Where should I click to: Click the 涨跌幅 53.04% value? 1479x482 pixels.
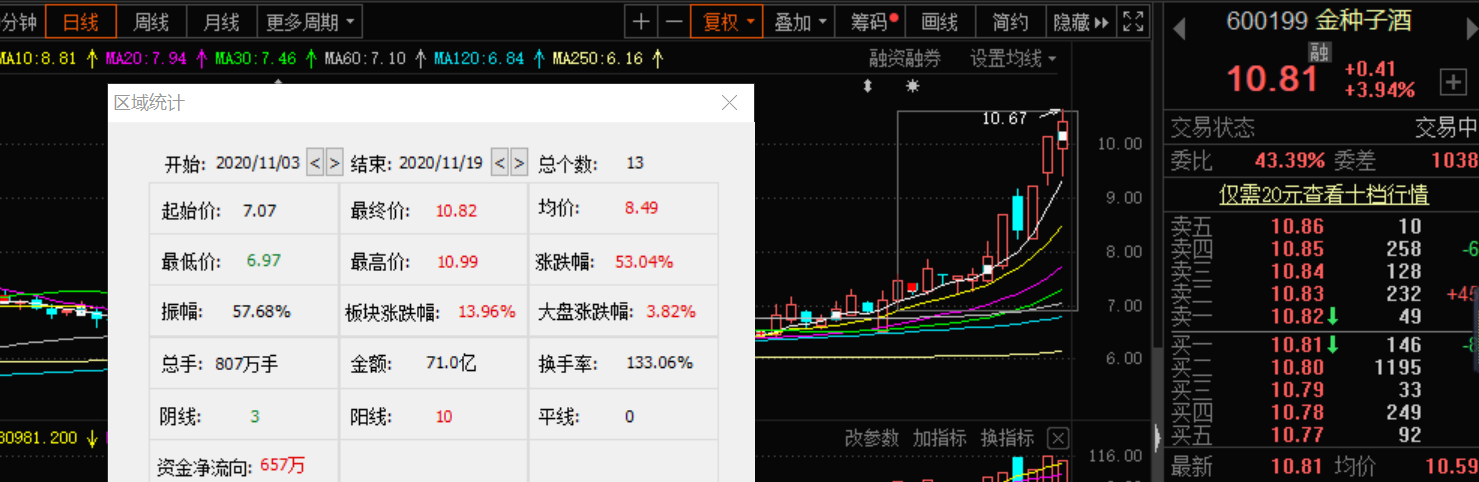click(645, 262)
